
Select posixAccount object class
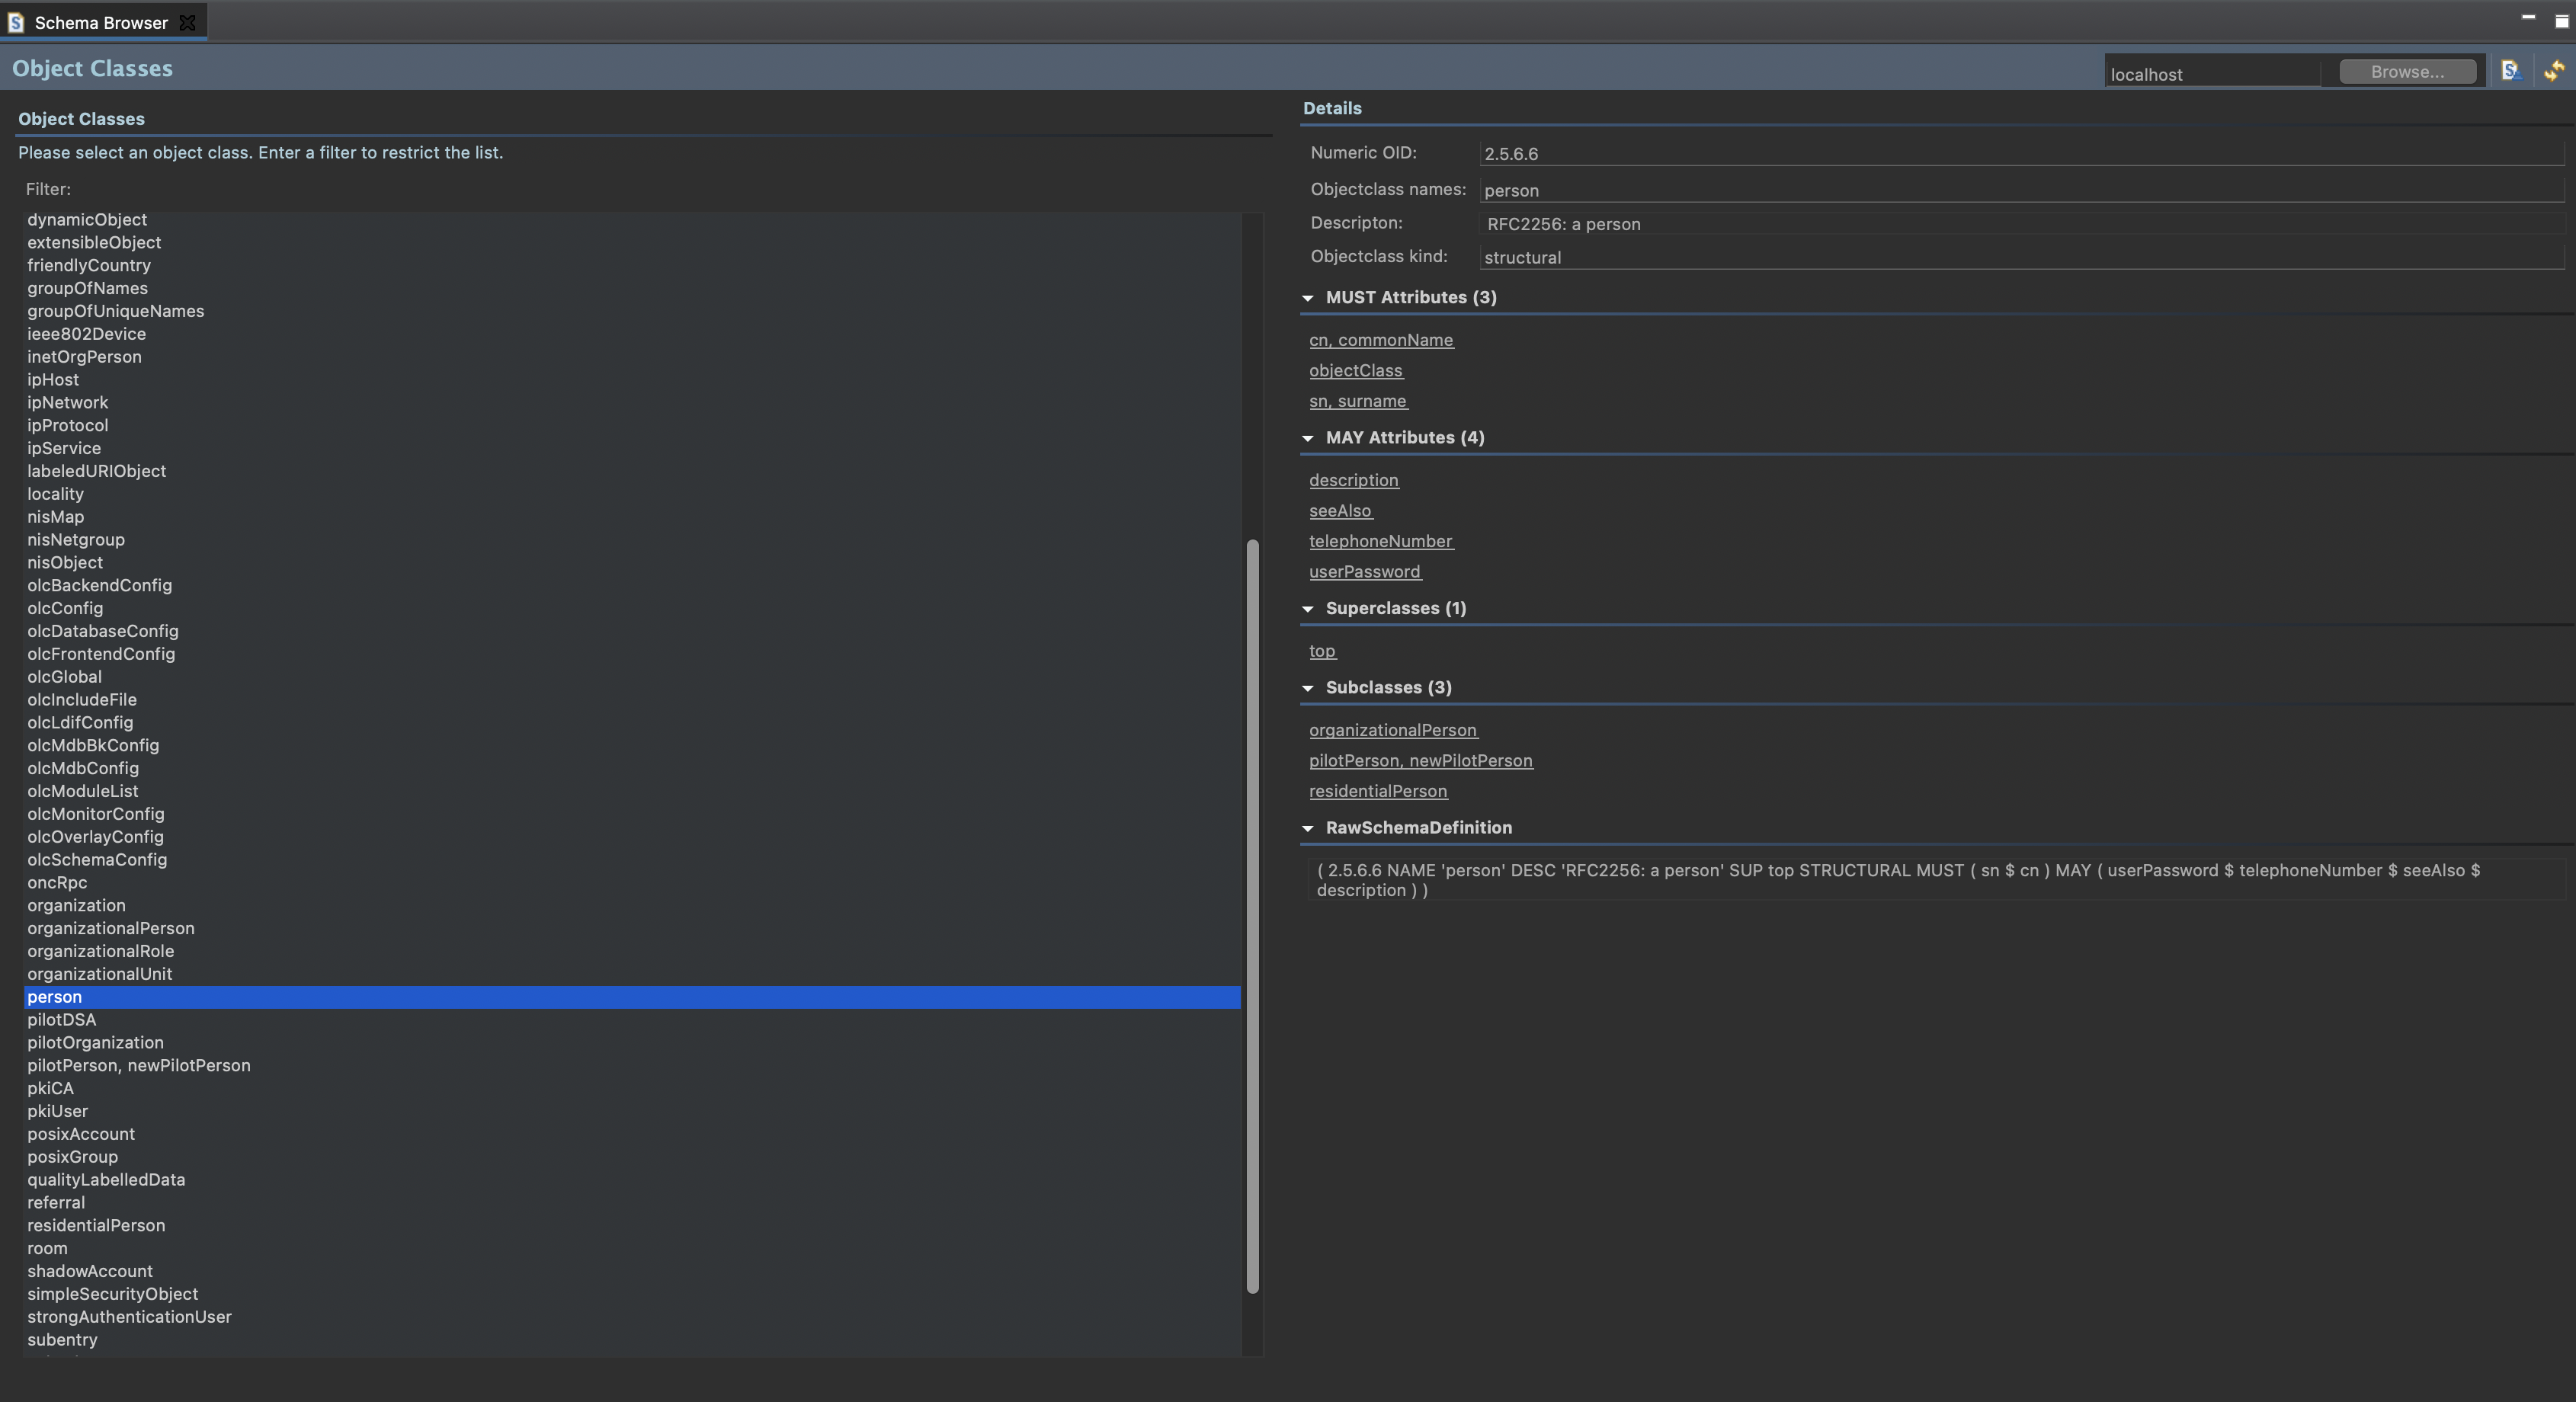pos(632,1134)
